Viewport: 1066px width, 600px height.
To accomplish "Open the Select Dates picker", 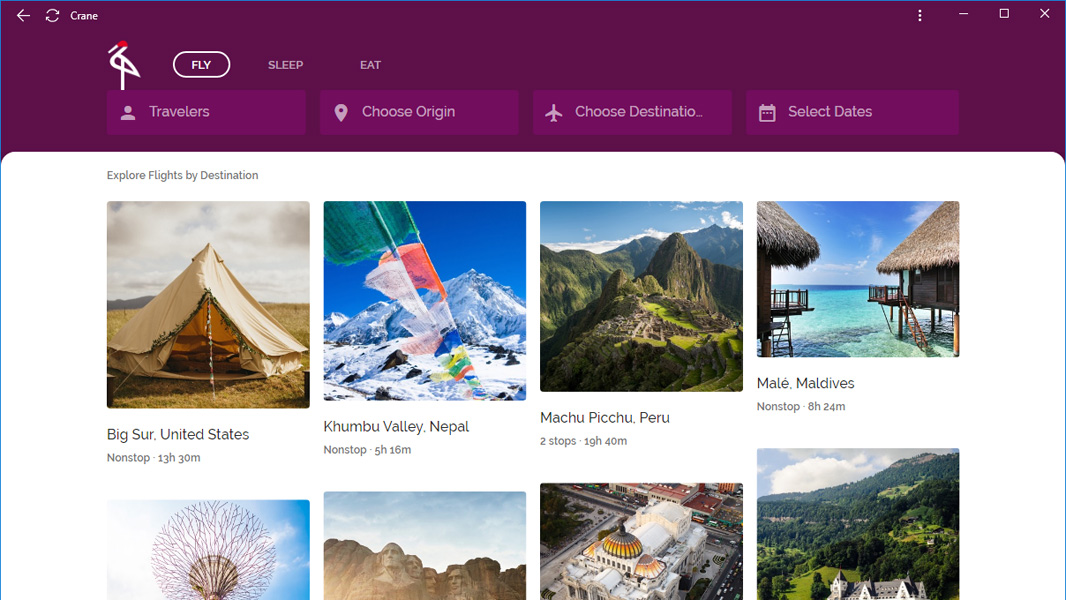I will click(852, 112).
